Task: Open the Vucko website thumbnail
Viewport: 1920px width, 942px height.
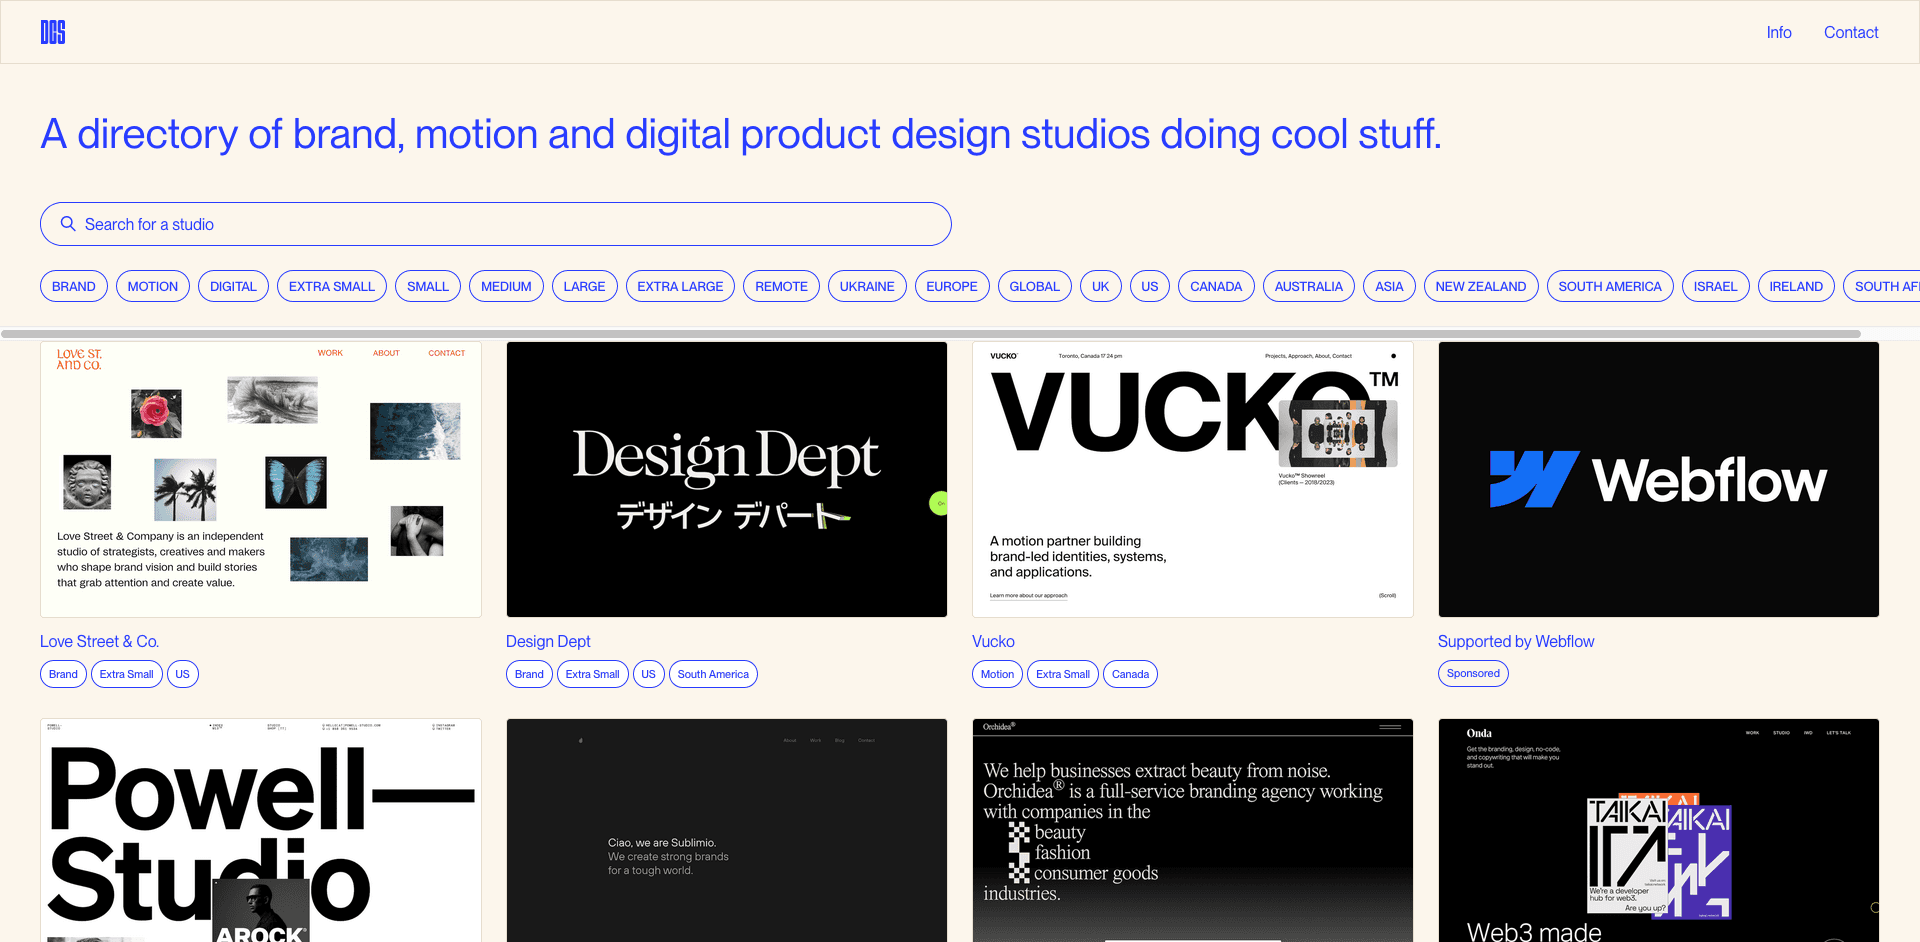Action: tap(1193, 479)
